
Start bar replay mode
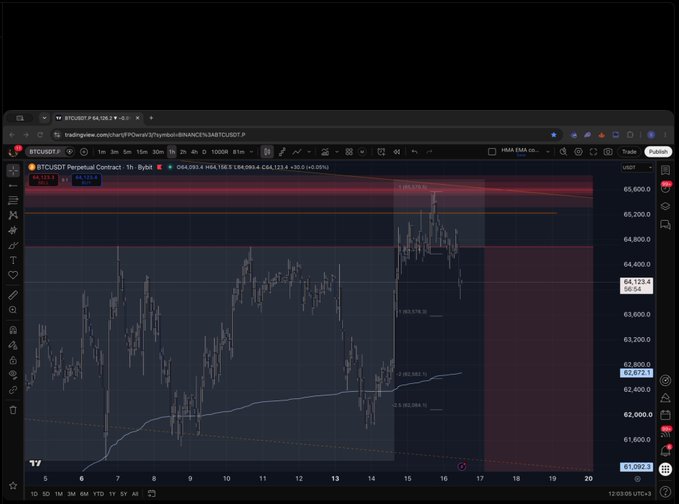[396, 152]
